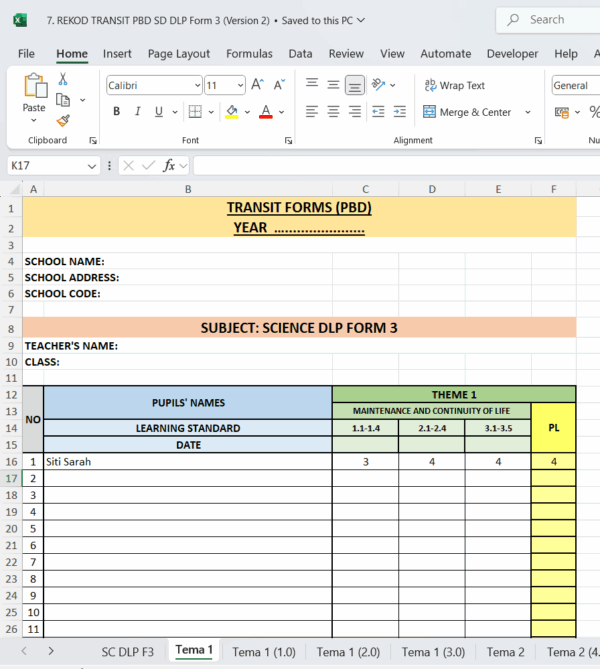
Task: Switch to the Tema 1 (2.0) sheet
Action: coord(348,652)
